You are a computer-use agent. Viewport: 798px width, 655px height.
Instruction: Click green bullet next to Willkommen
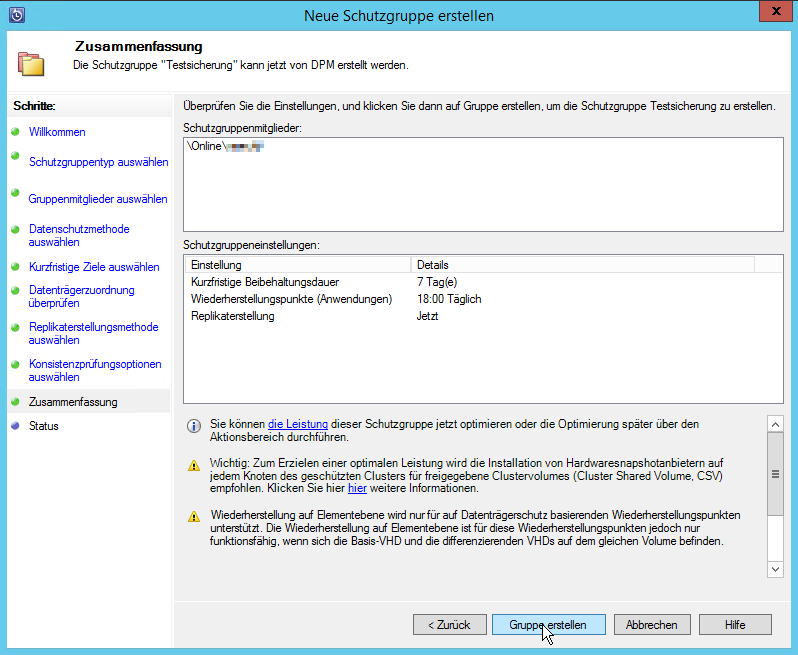click(x=15, y=132)
